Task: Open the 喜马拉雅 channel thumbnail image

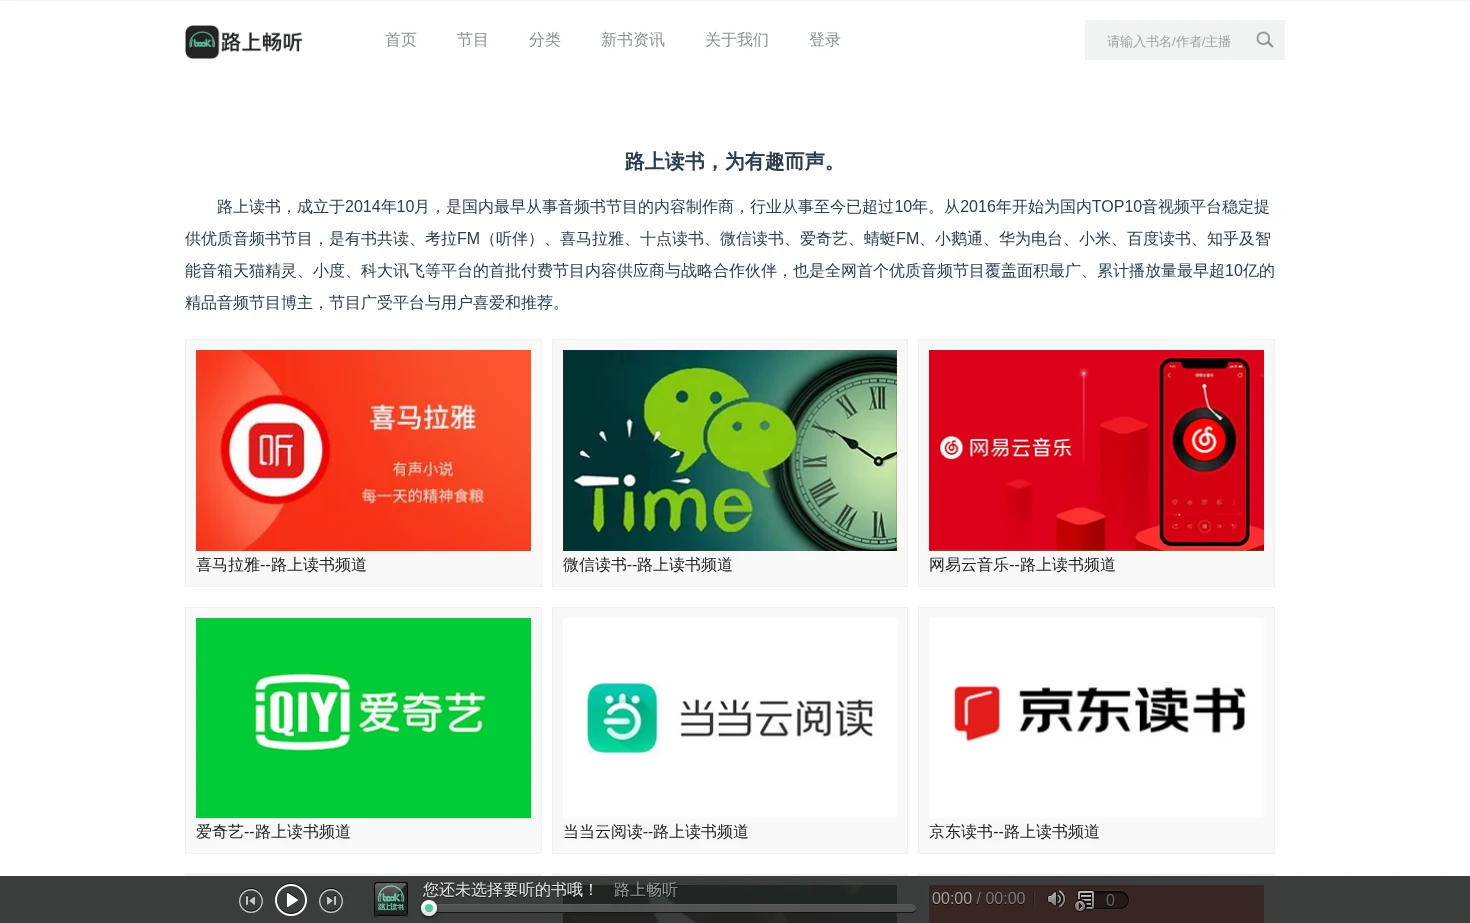Action: 363,450
